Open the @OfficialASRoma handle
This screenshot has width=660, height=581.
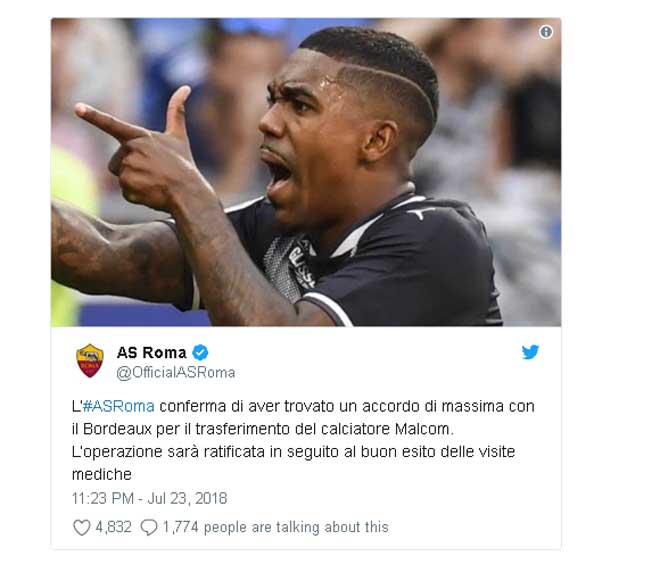(x=176, y=373)
